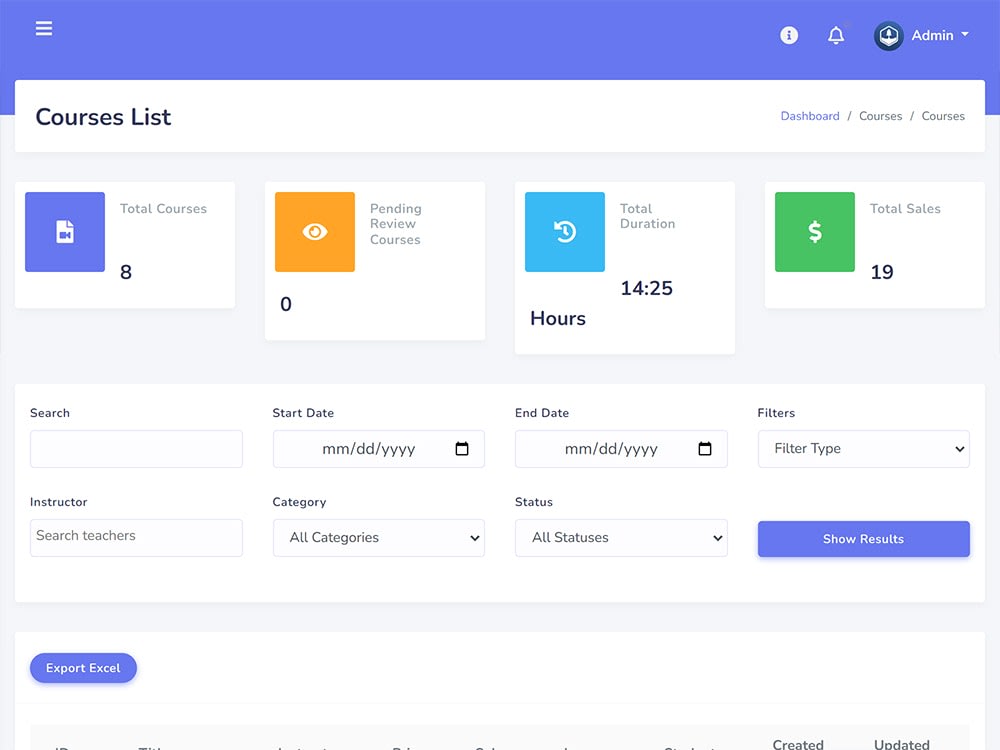Screen dimensions: 1000x750
Task: Open the All Categories dropdown
Action: pyautogui.click(x=379, y=538)
